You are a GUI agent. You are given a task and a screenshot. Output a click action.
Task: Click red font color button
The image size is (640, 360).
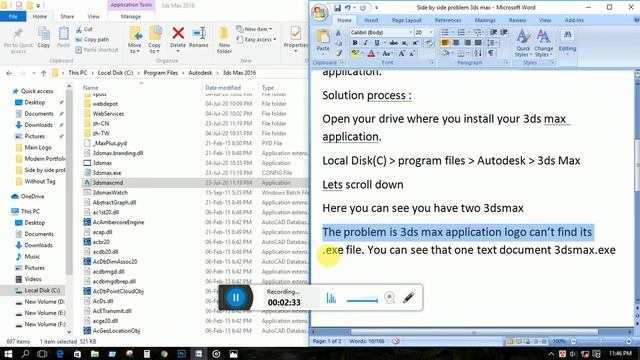[371, 53]
